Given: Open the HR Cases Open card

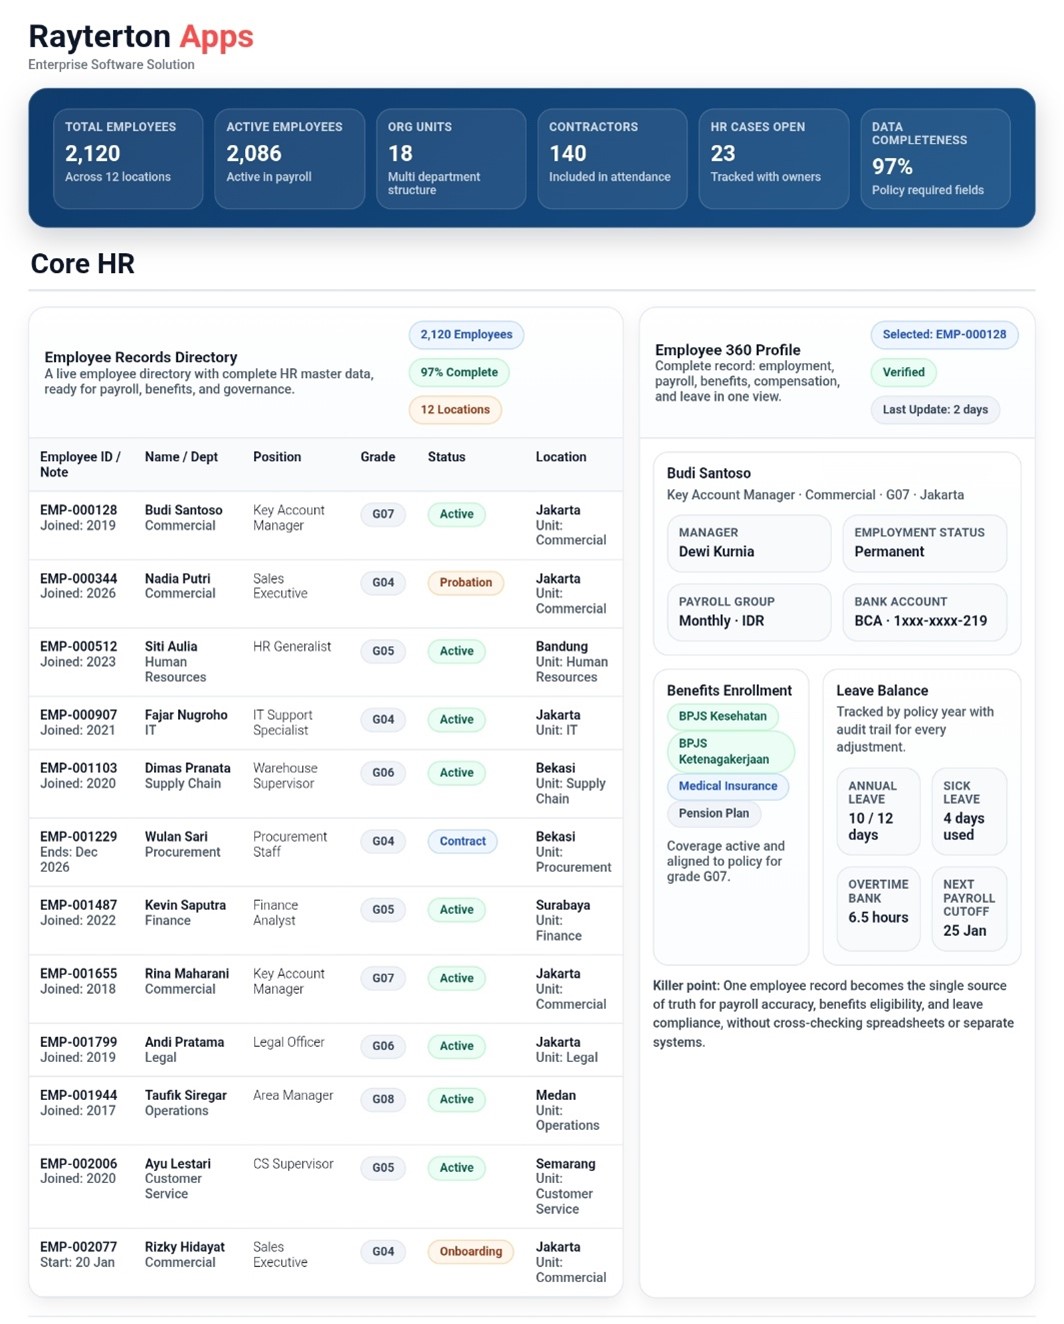Looking at the screenshot, I should click(x=773, y=158).
